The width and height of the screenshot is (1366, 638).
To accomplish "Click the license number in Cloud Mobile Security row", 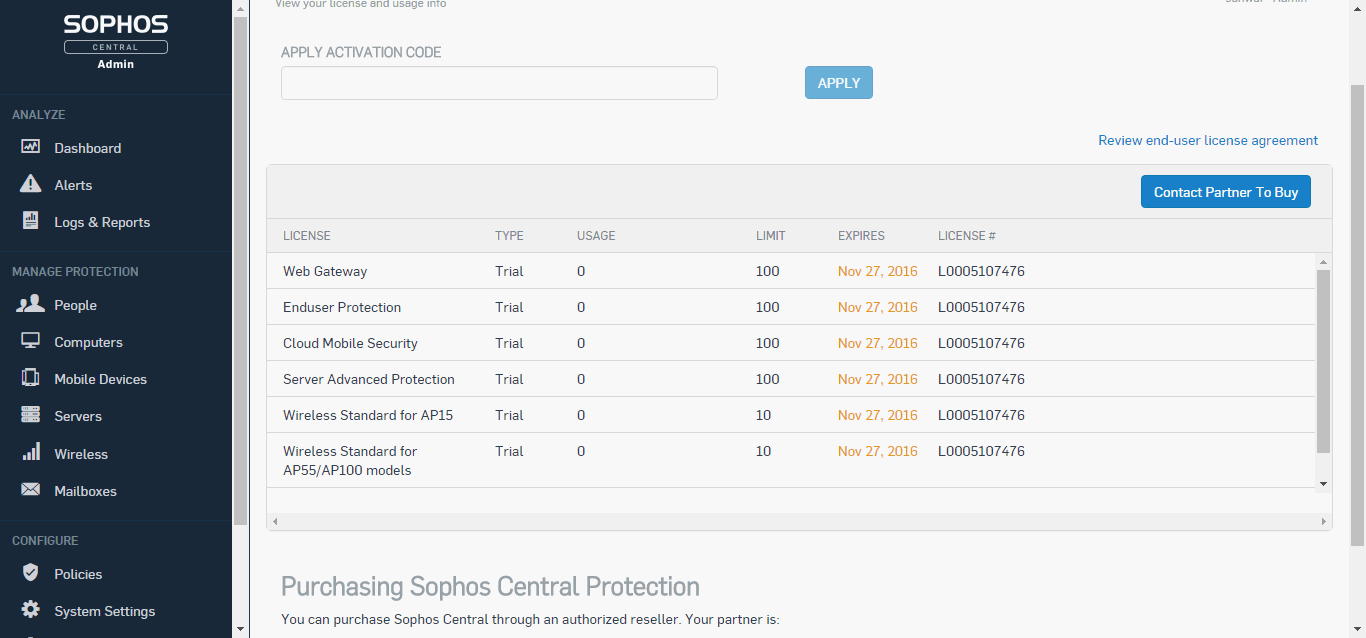I will click(x=981, y=343).
